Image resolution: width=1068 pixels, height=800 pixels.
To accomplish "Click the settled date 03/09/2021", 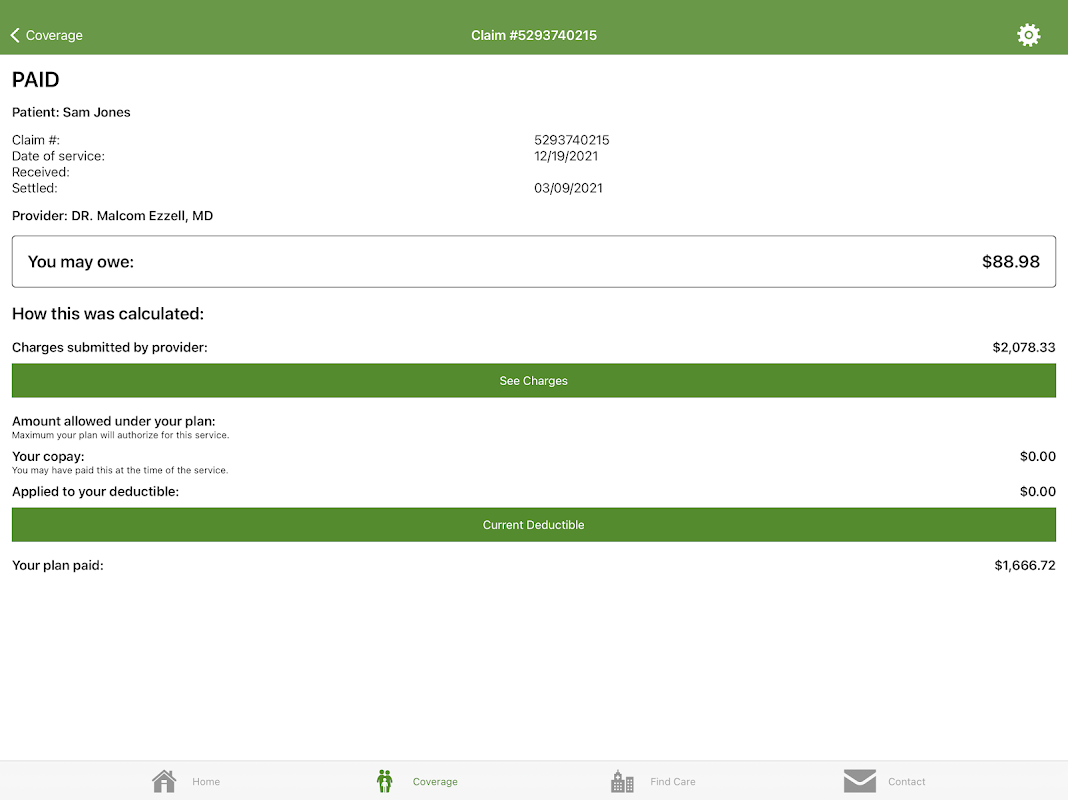I will tap(568, 188).
